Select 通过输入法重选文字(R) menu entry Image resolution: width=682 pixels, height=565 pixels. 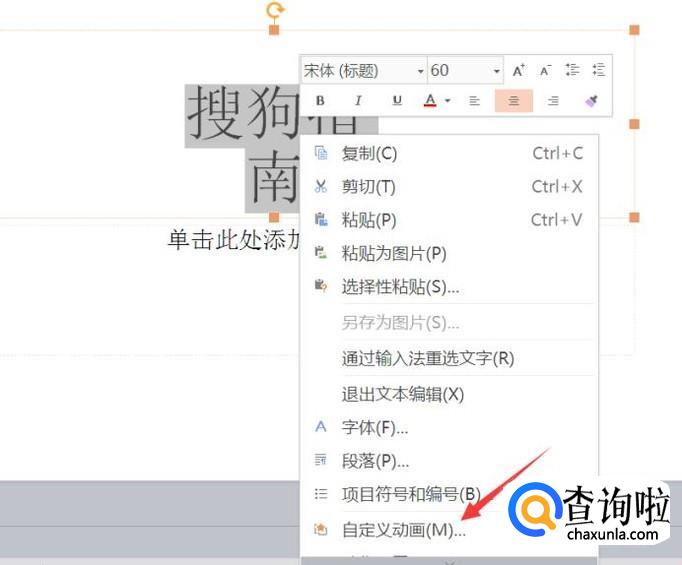[x=449, y=358]
